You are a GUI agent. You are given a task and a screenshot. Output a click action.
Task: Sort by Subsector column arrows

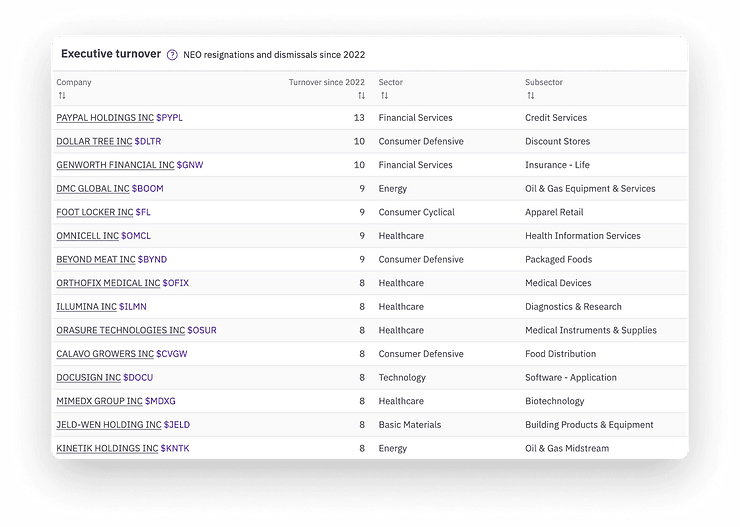click(x=530, y=96)
